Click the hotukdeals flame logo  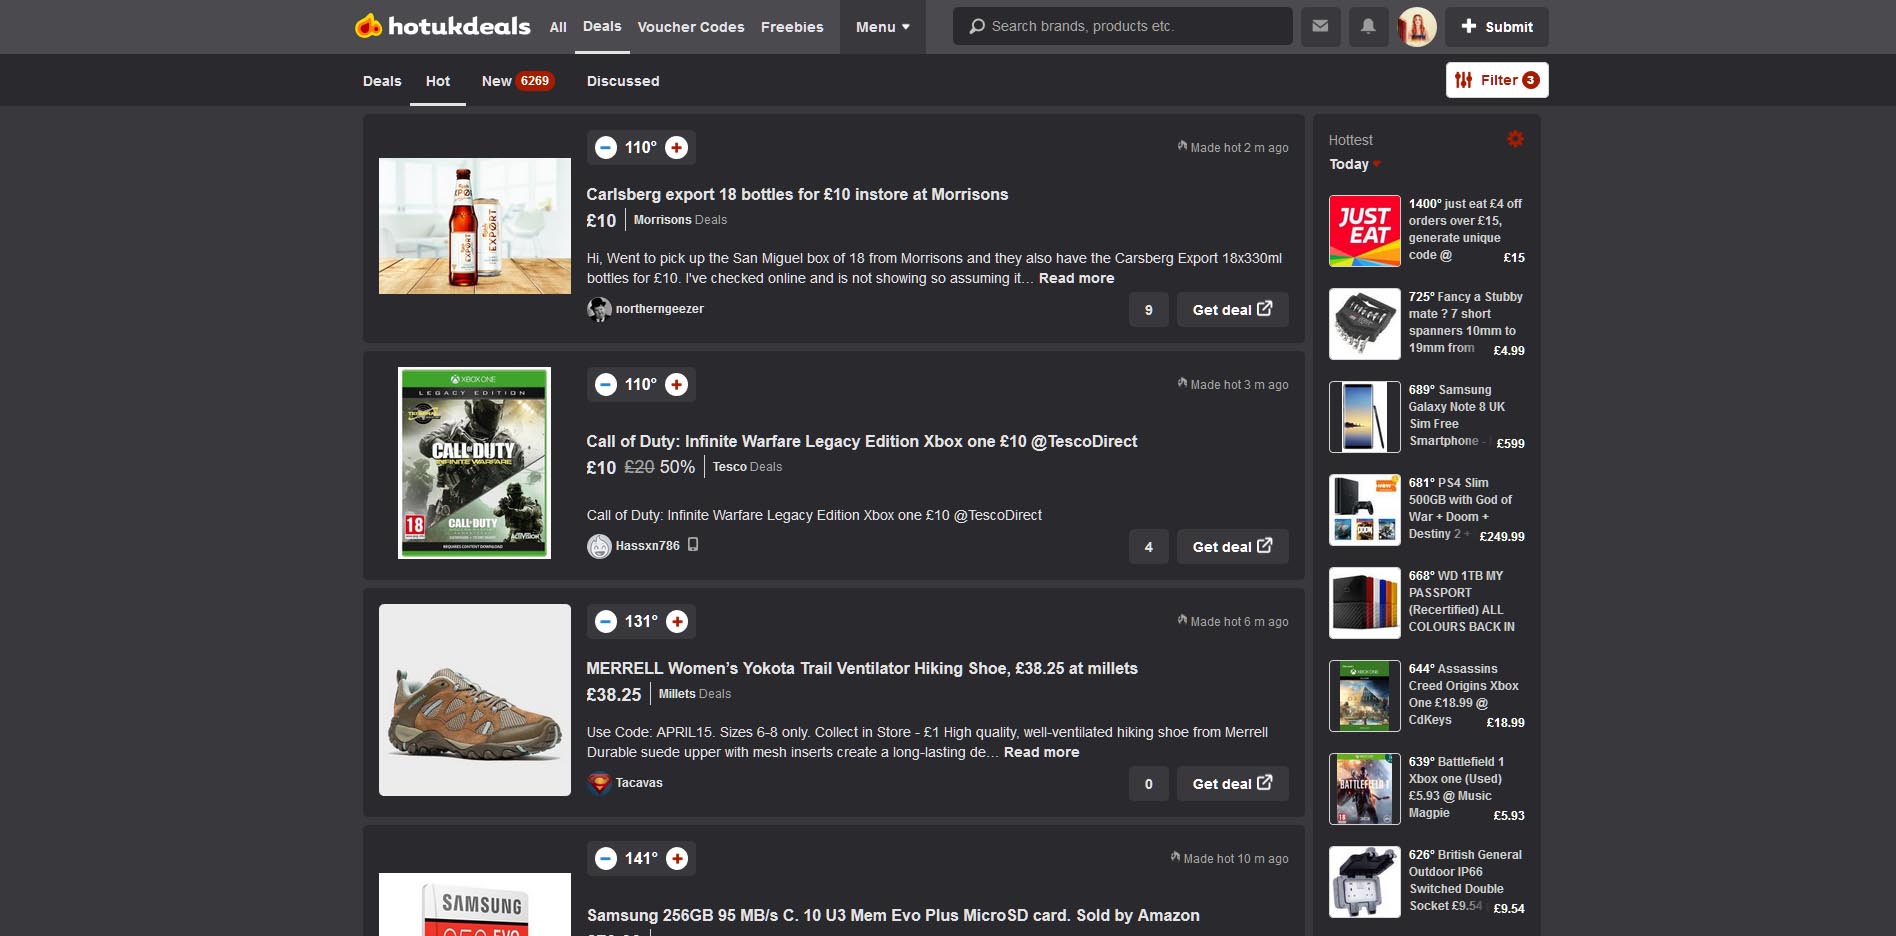coord(367,26)
